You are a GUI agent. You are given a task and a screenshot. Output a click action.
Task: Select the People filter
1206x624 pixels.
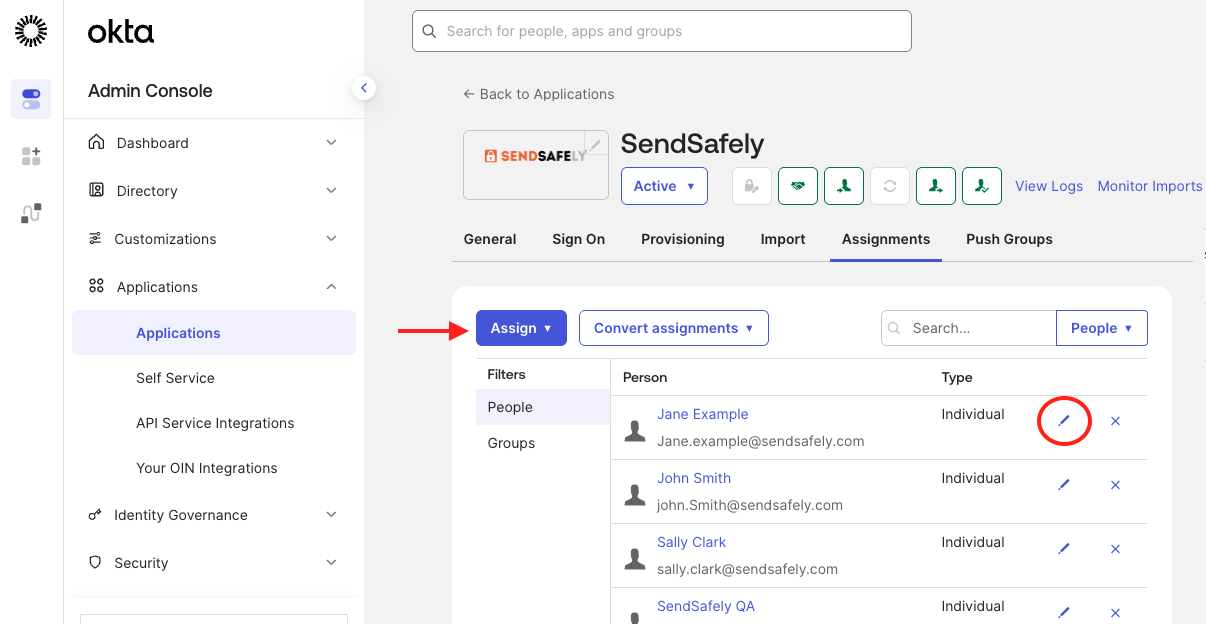(x=543, y=407)
